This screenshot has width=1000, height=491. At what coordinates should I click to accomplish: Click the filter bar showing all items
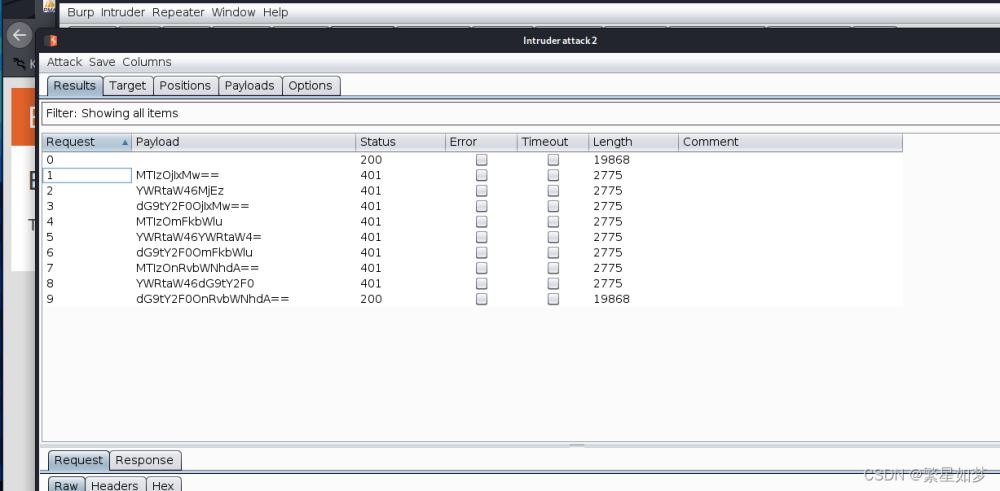(x=520, y=114)
